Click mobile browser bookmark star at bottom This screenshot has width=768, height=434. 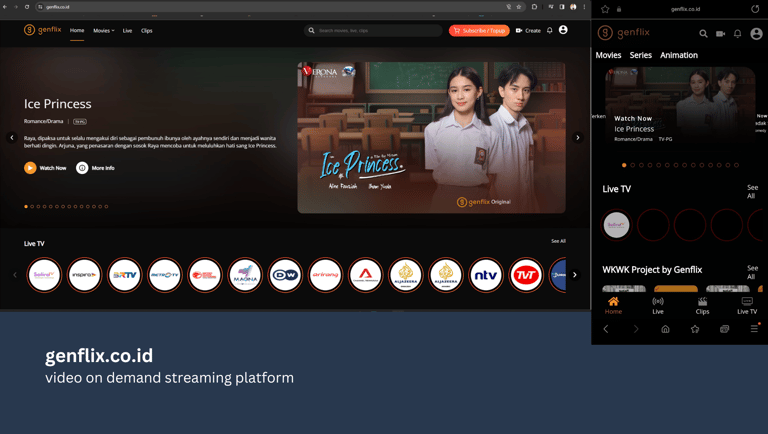[x=695, y=329]
